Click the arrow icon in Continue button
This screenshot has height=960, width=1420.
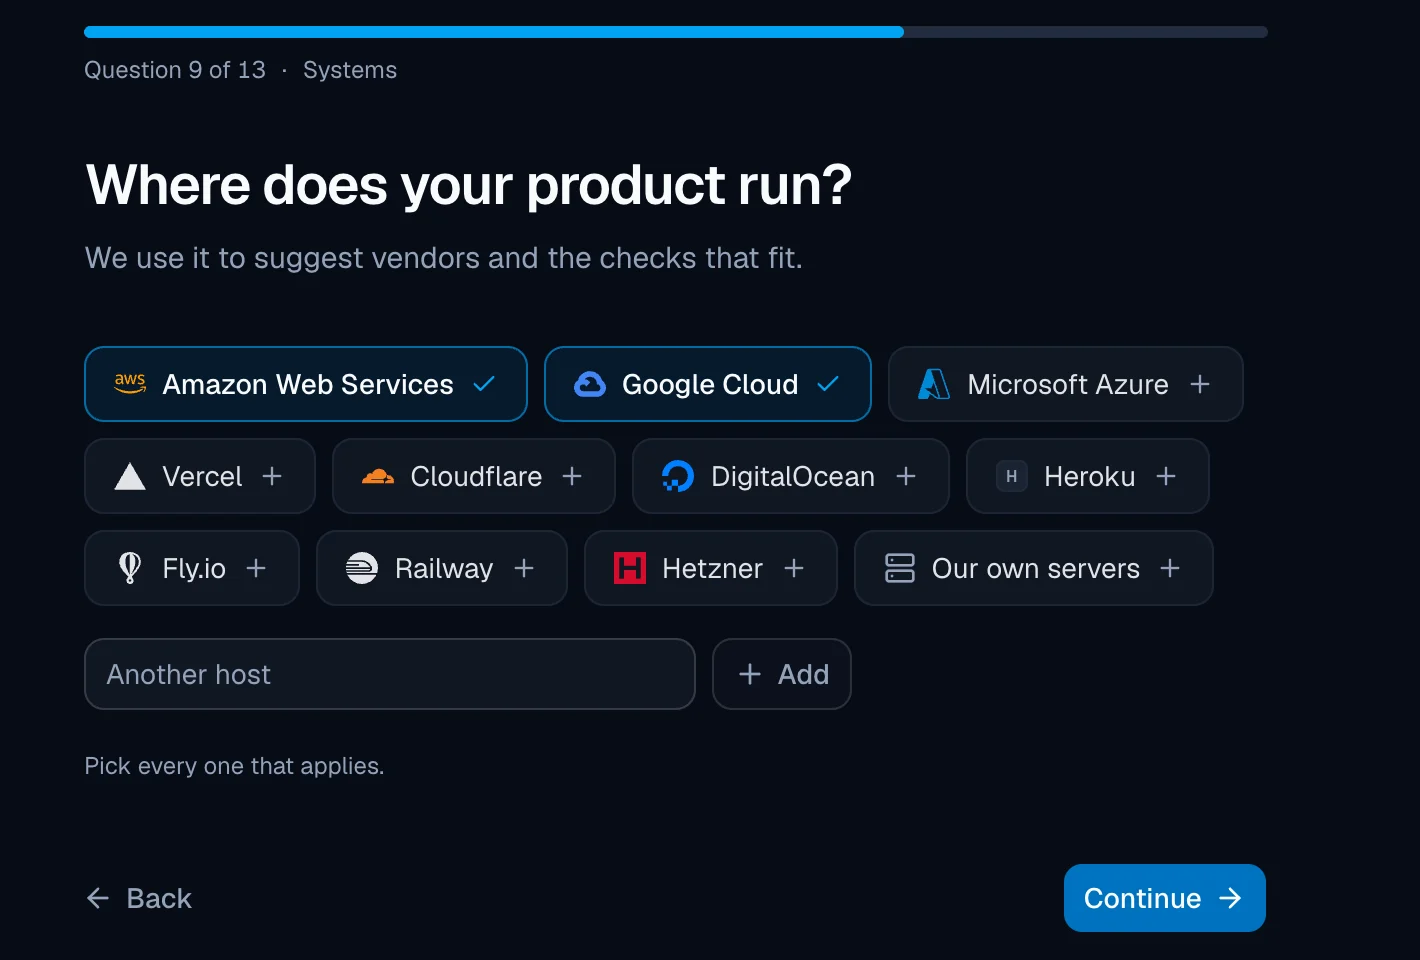coord(1231,898)
